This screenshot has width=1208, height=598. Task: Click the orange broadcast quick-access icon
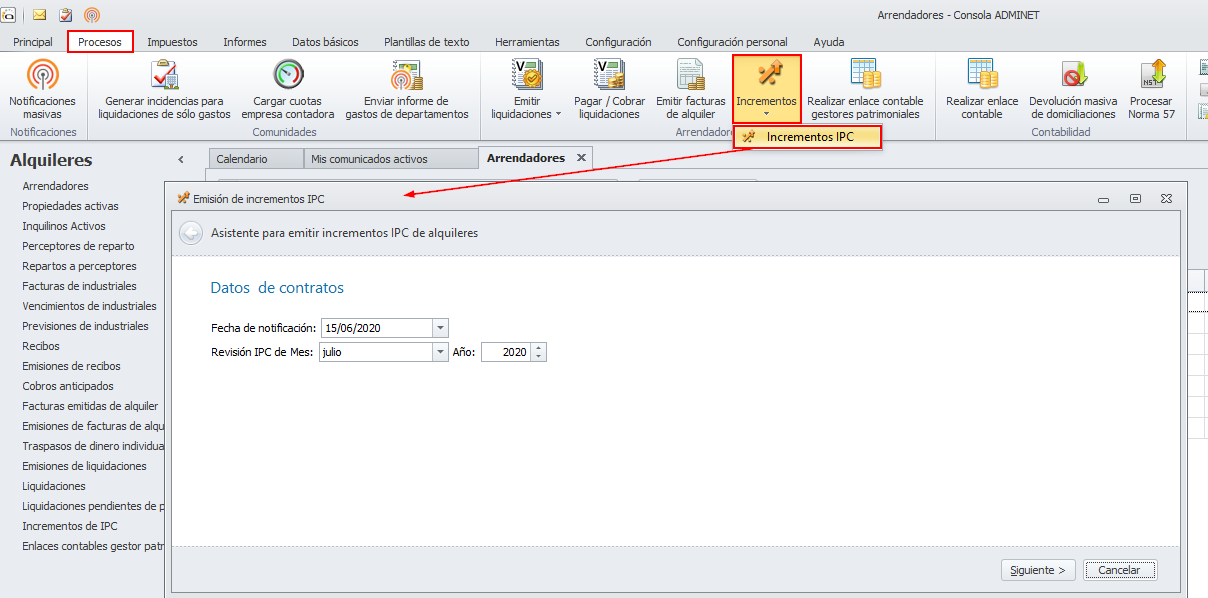pos(92,15)
